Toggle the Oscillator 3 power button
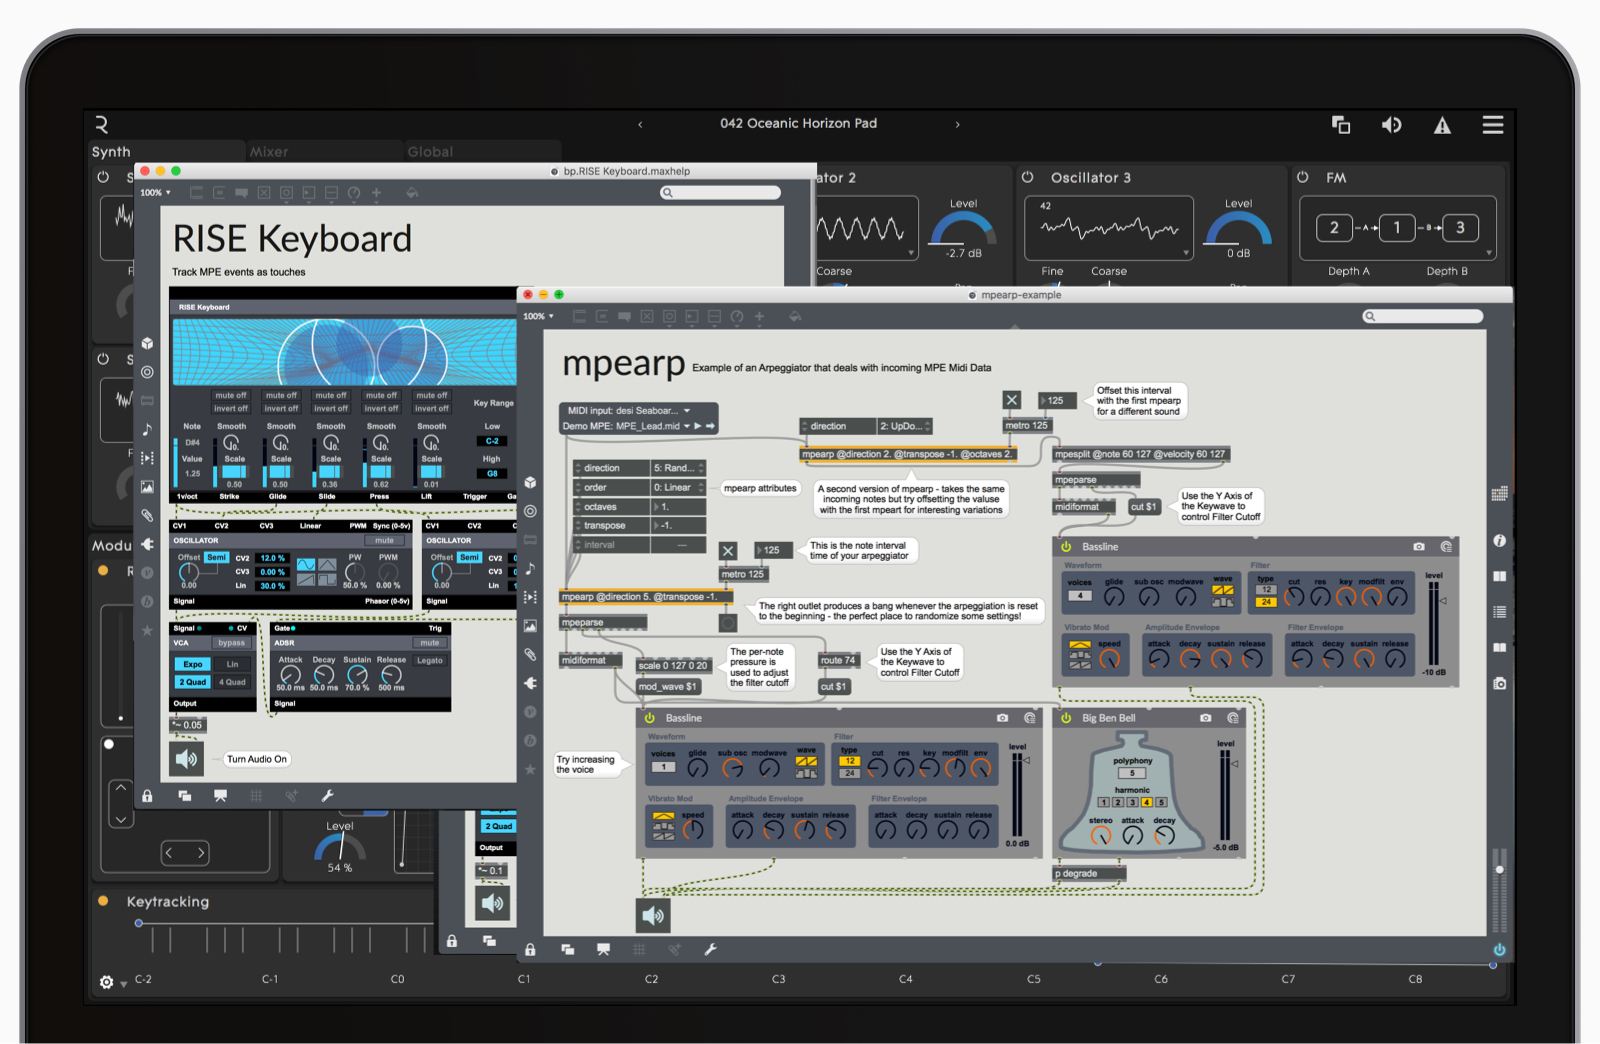The width and height of the screenshot is (1600, 1044). tap(1027, 177)
